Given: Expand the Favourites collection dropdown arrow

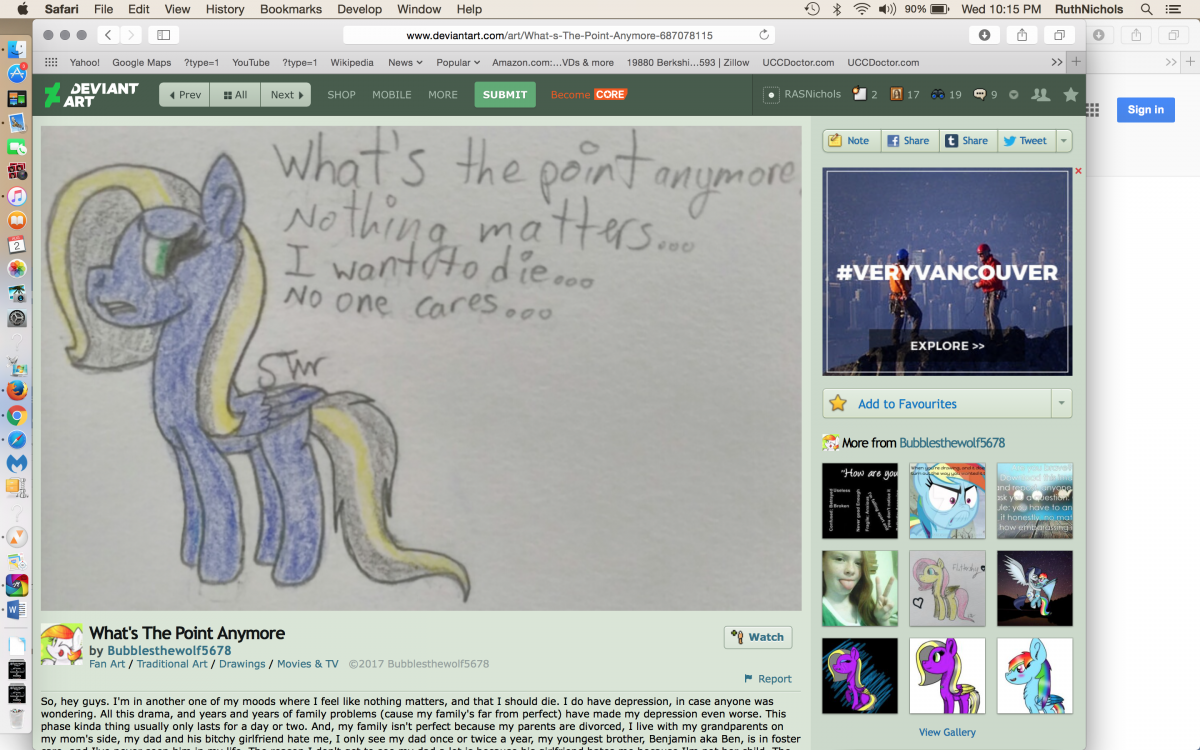Looking at the screenshot, I should point(1061,404).
